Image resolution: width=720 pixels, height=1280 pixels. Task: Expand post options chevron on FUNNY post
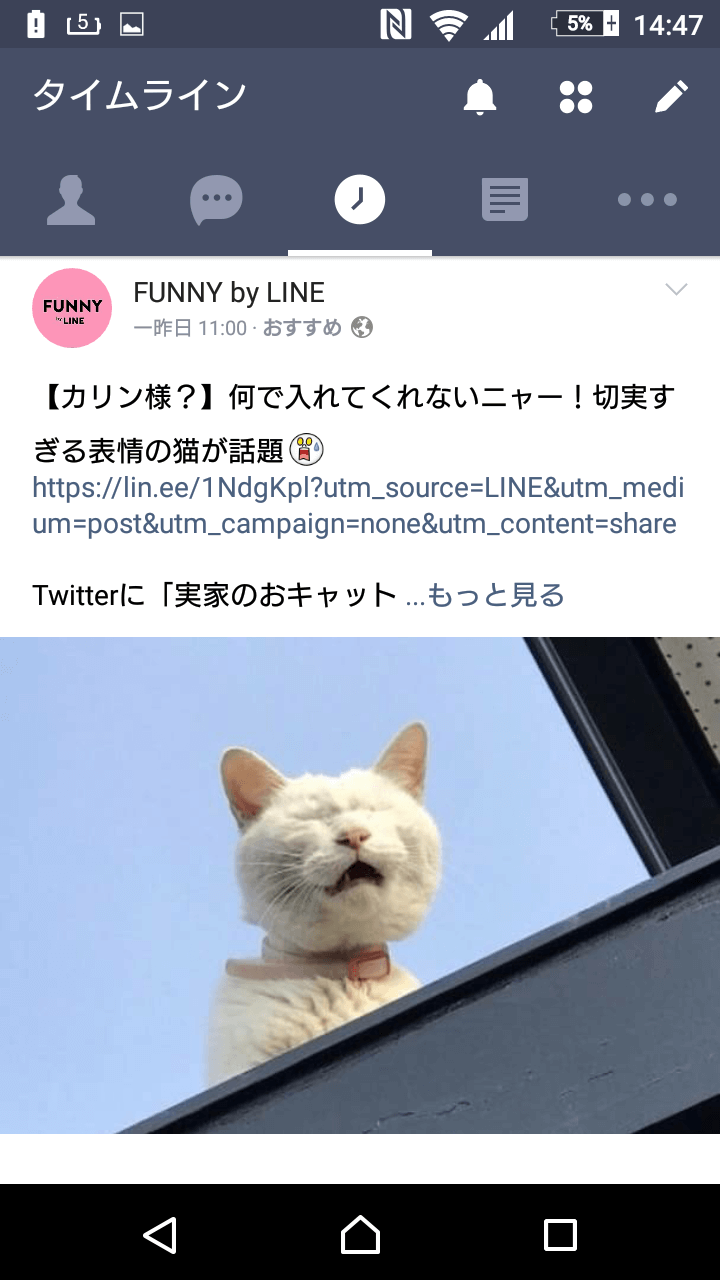tap(677, 290)
